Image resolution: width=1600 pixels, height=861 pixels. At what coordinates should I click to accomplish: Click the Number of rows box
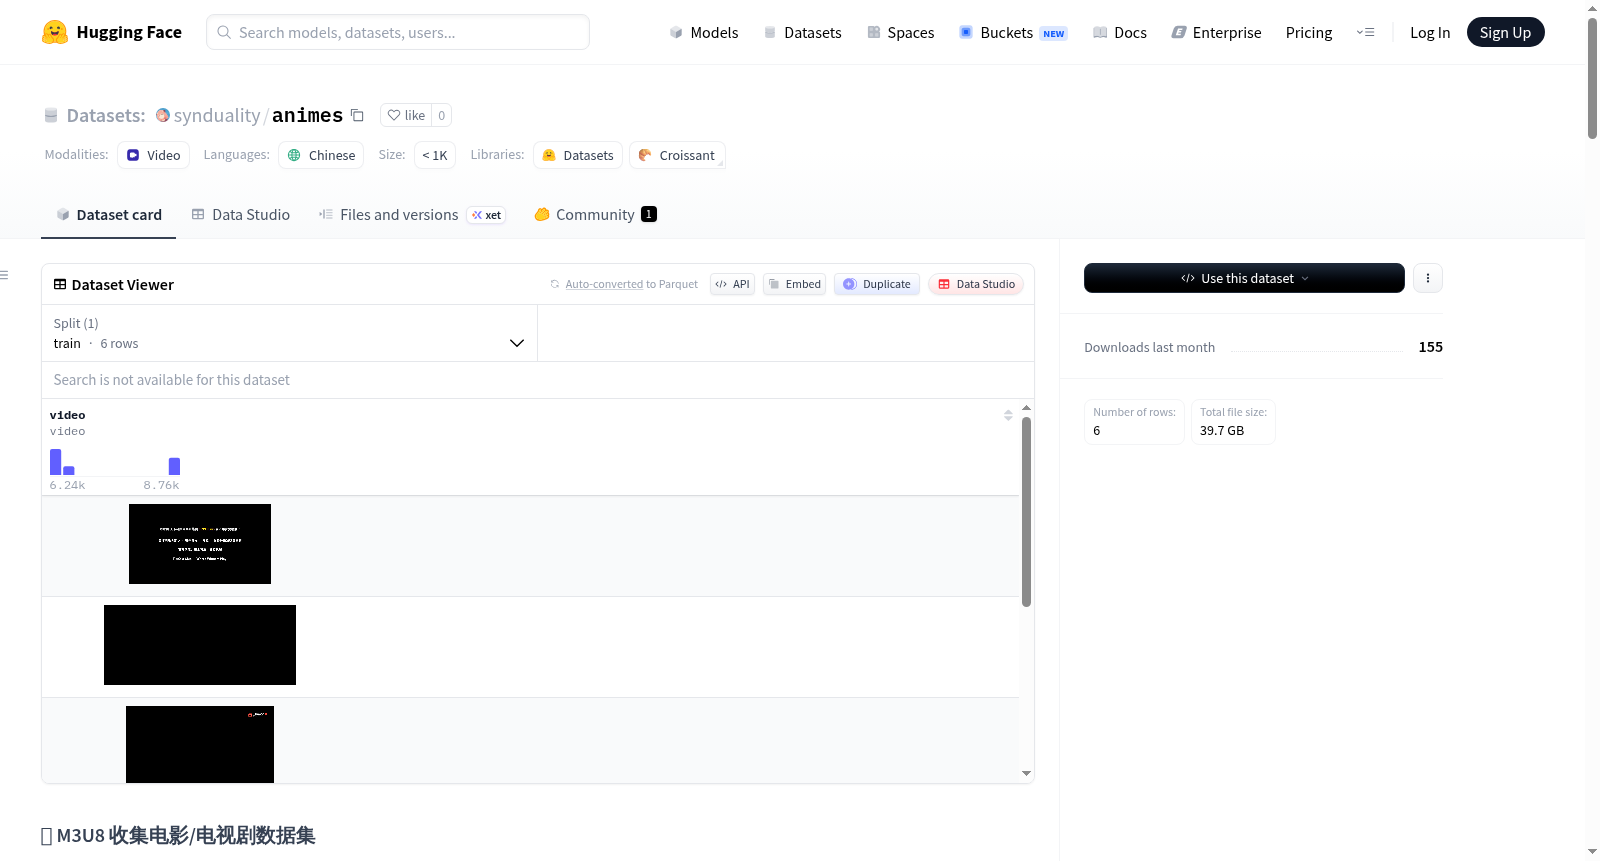[1134, 421]
